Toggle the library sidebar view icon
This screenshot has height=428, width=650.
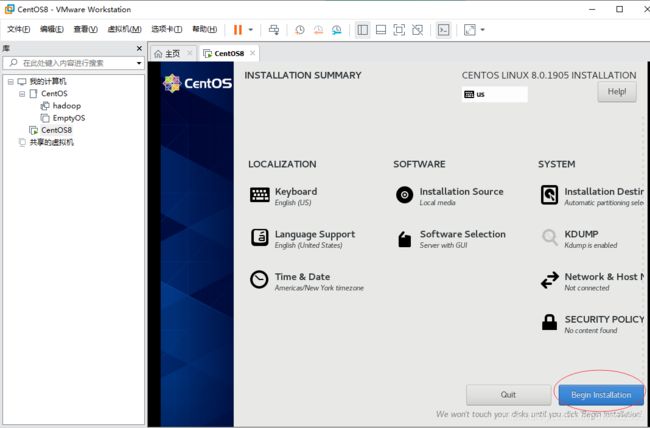tap(362, 30)
